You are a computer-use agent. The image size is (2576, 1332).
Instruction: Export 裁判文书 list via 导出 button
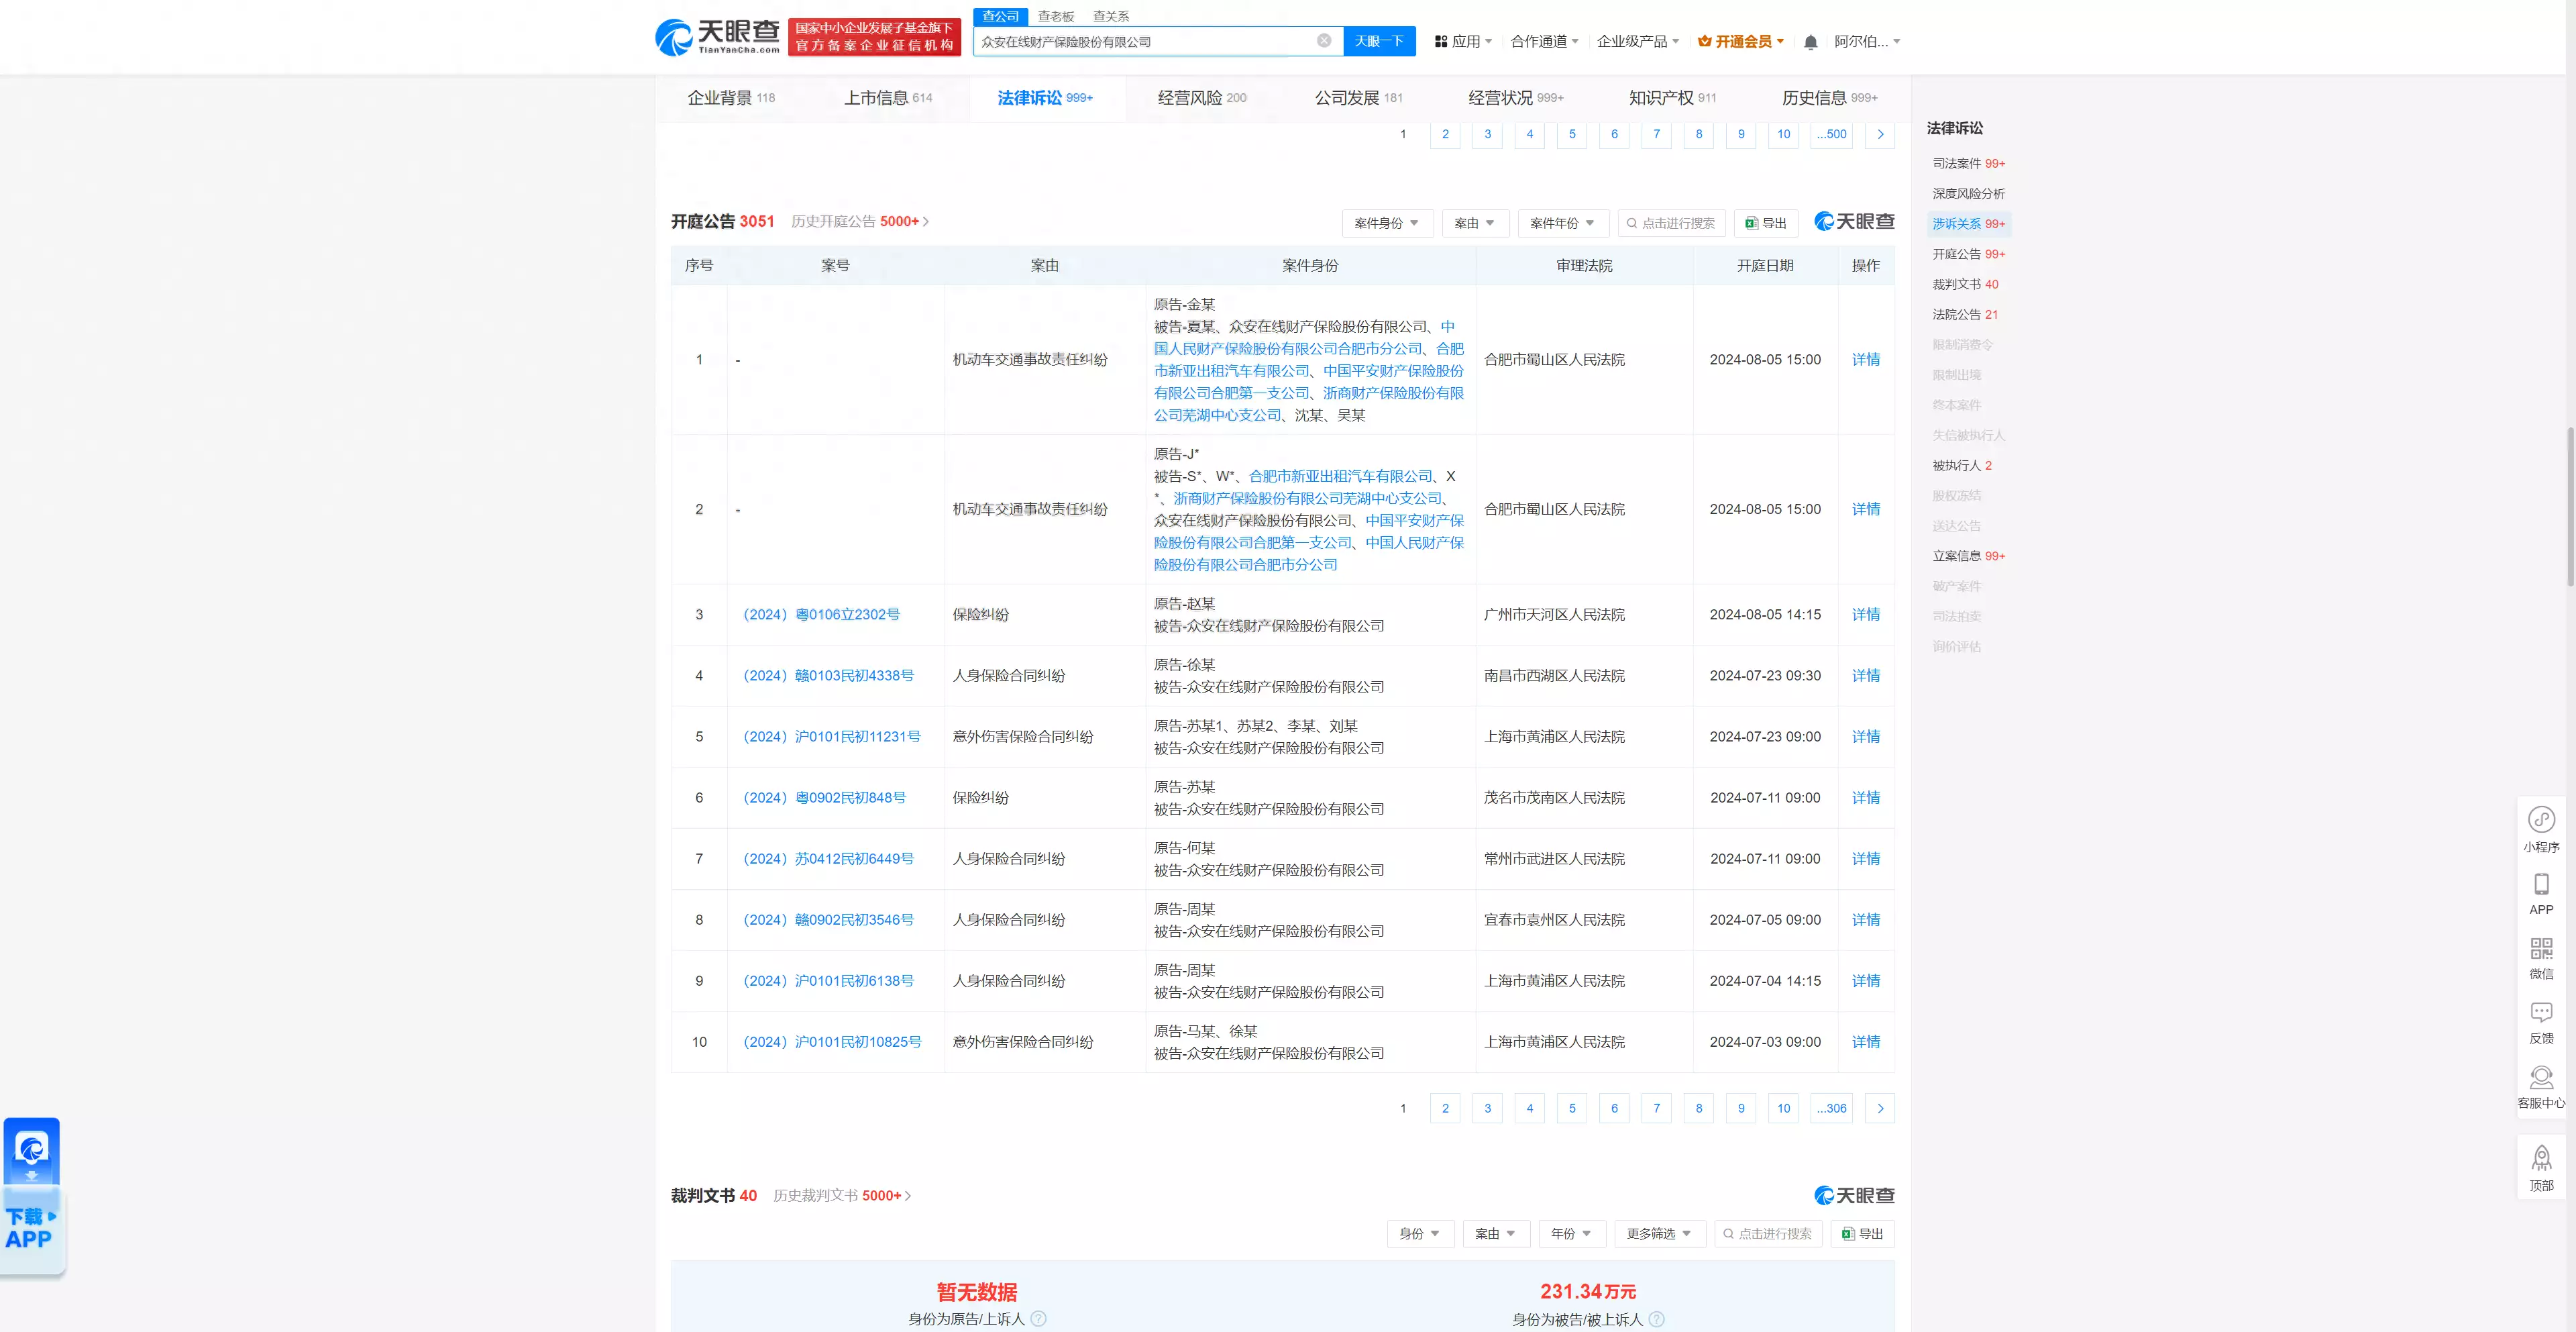[x=1862, y=1233]
